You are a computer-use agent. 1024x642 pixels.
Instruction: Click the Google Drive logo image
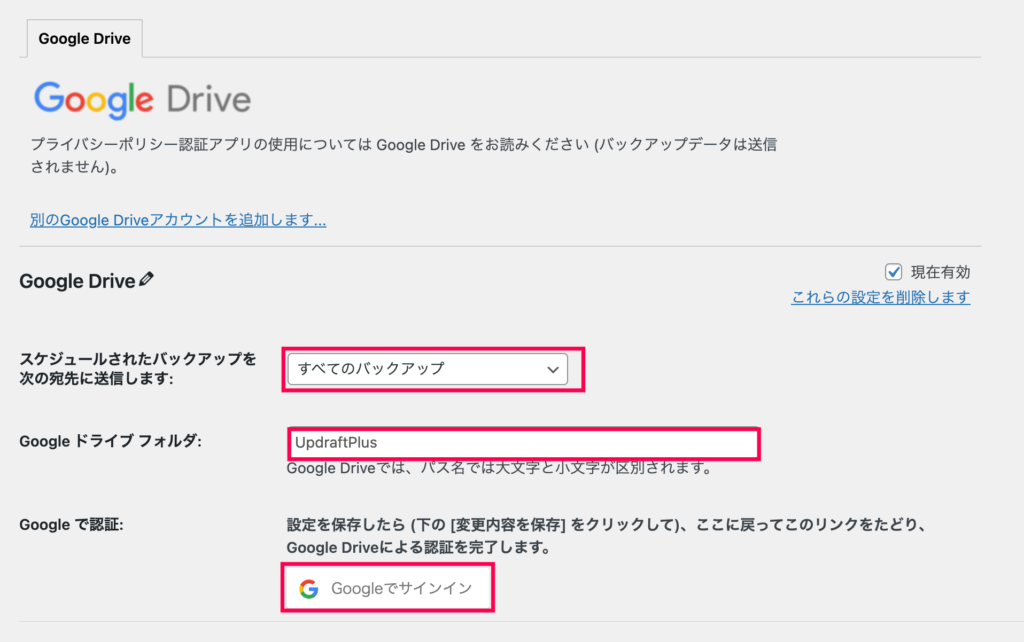[142, 100]
